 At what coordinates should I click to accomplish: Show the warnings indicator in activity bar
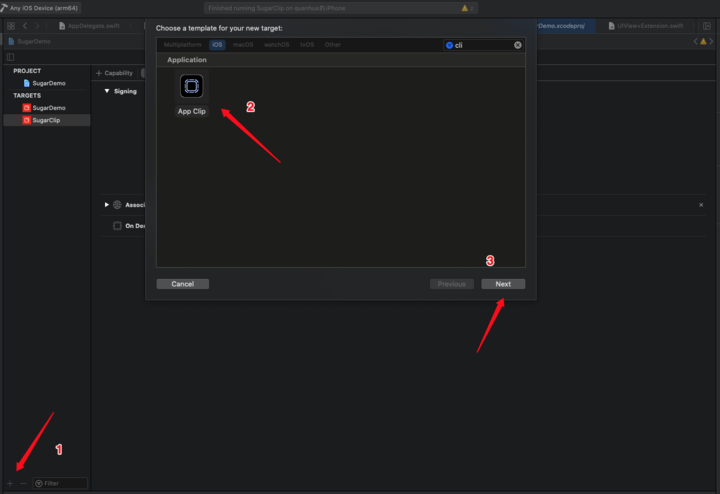coord(467,8)
